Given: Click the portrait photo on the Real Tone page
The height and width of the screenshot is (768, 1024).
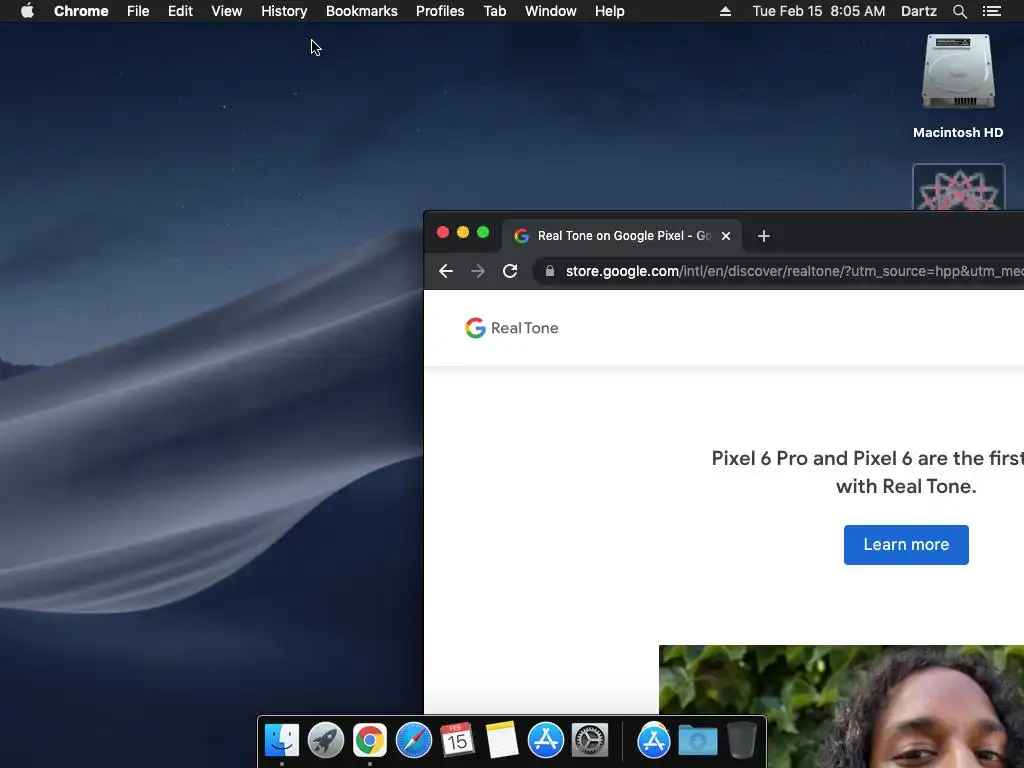Looking at the screenshot, I should (x=841, y=706).
